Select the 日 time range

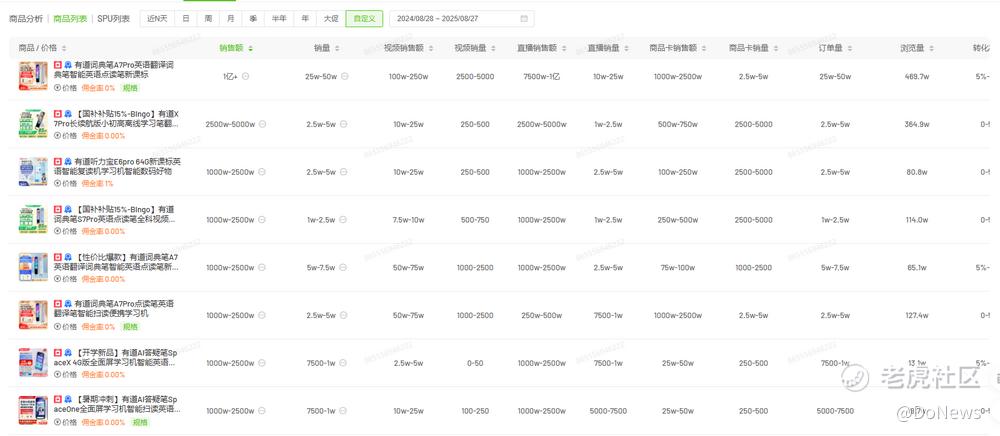pos(186,19)
